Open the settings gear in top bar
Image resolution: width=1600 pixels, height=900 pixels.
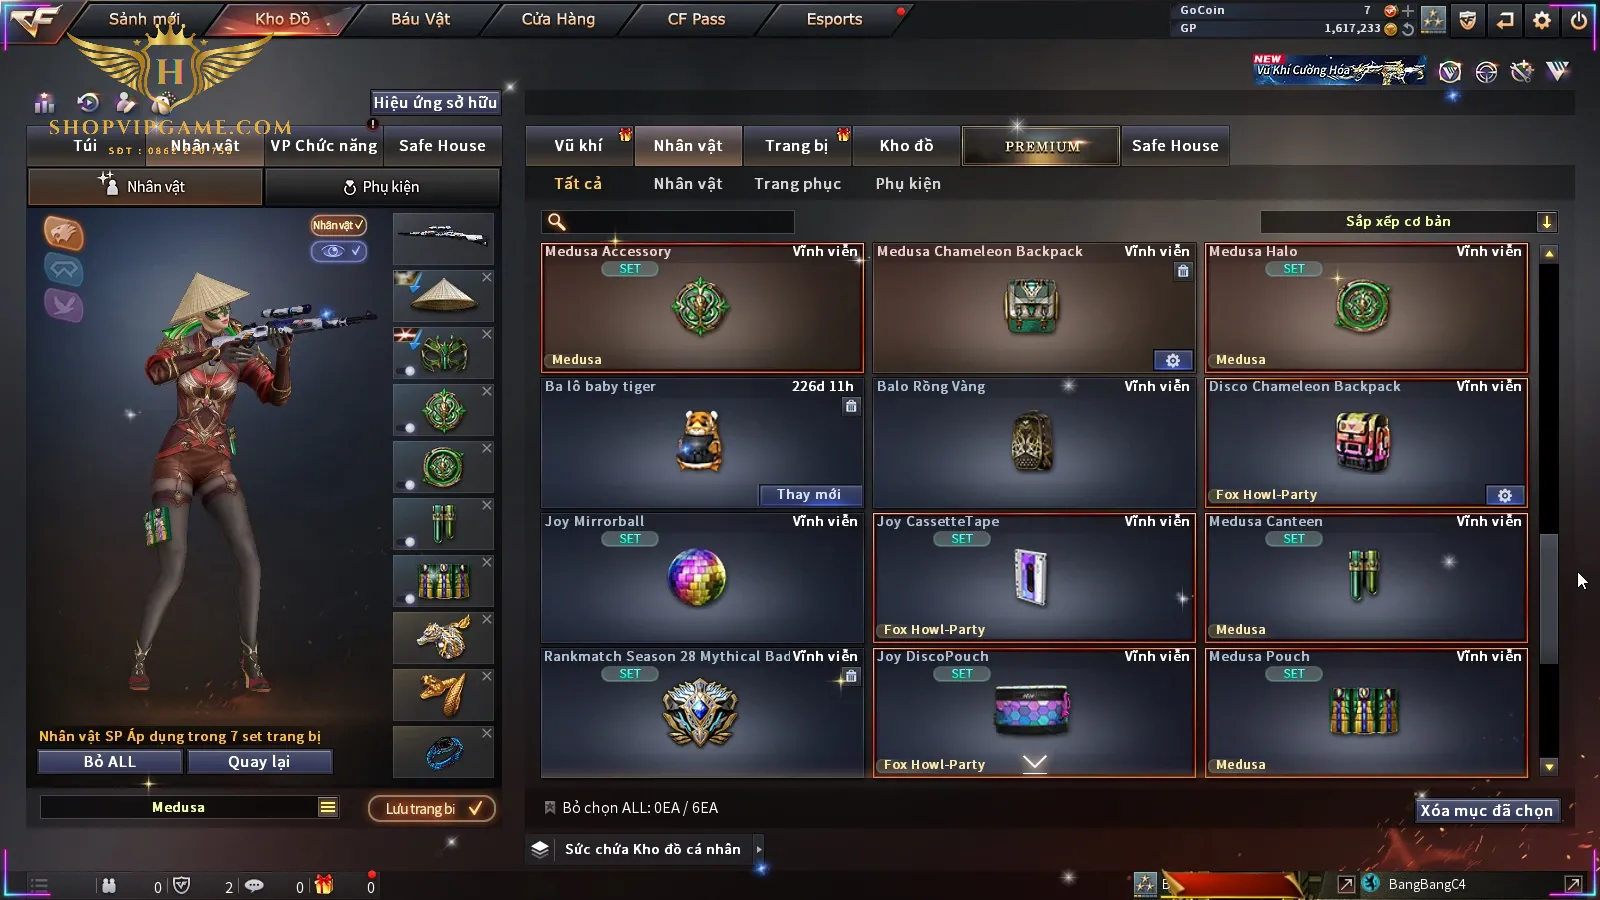[x=1542, y=20]
